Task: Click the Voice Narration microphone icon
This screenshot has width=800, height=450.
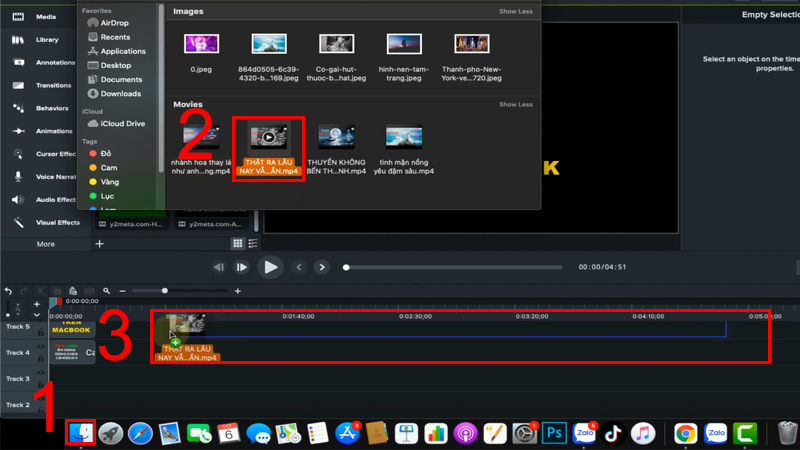Action: click(18, 177)
